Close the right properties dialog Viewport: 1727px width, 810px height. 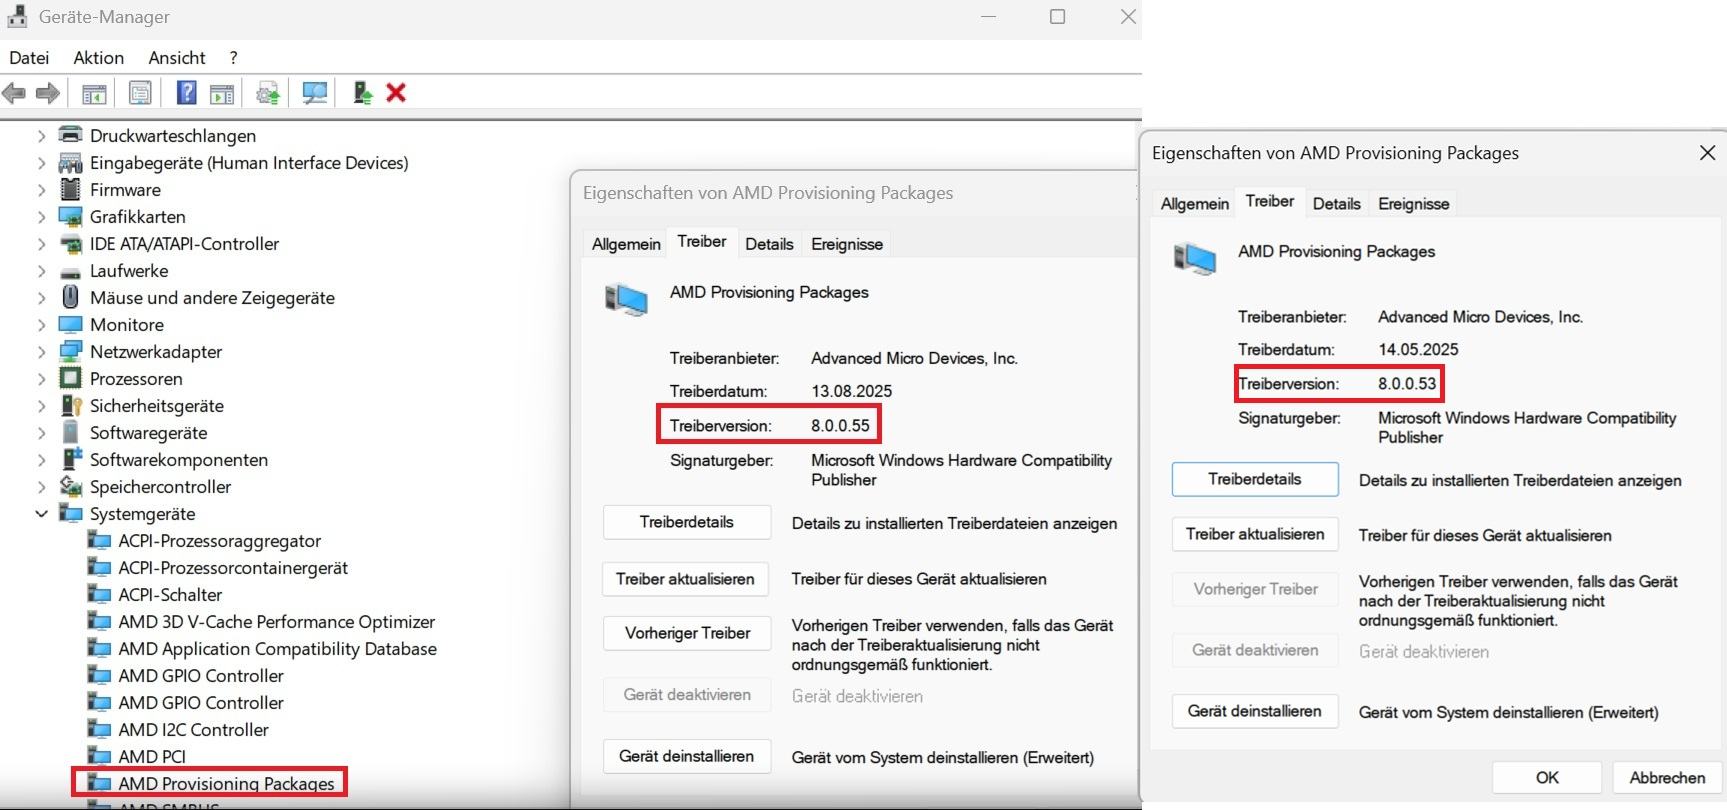tap(1707, 153)
